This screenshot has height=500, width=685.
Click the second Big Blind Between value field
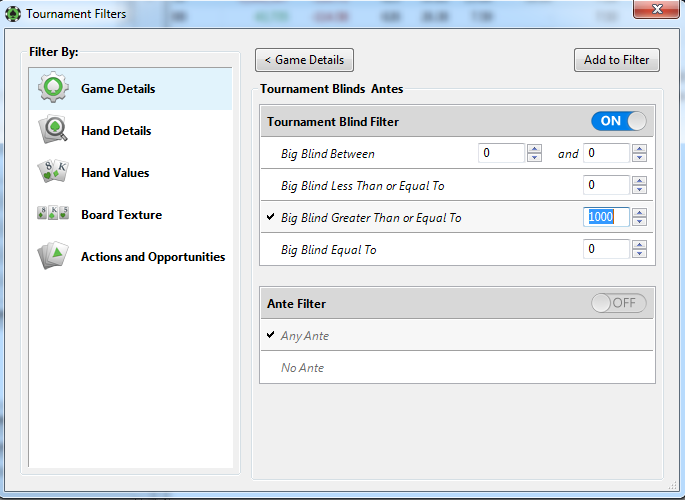[606, 153]
